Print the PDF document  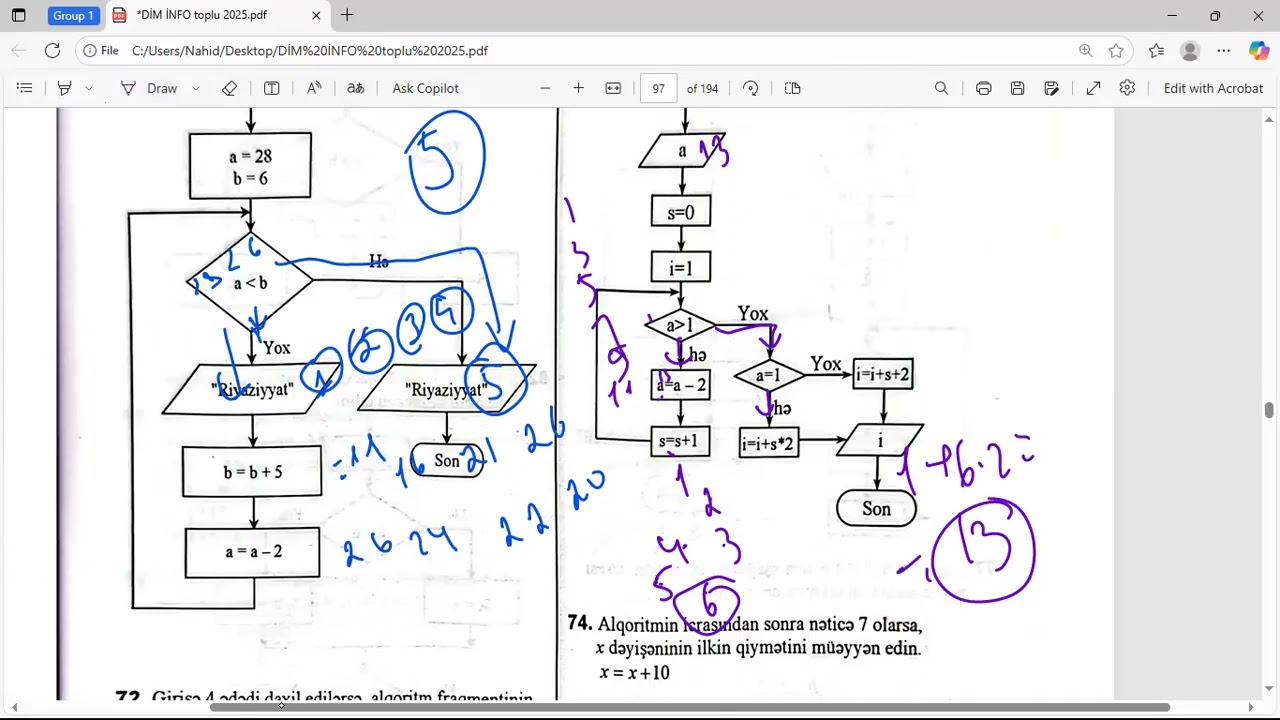[983, 88]
